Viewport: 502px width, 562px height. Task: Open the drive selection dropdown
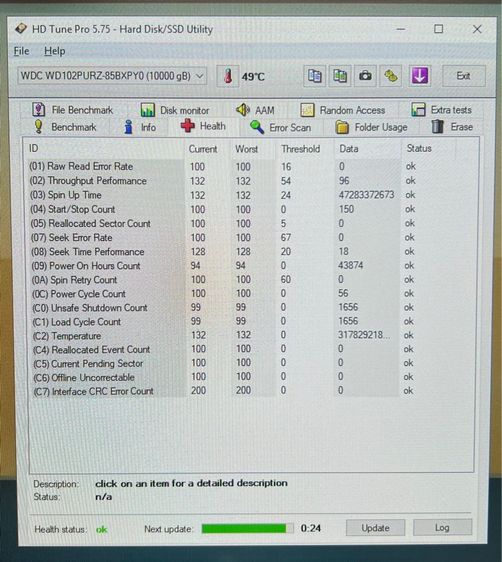click(112, 76)
